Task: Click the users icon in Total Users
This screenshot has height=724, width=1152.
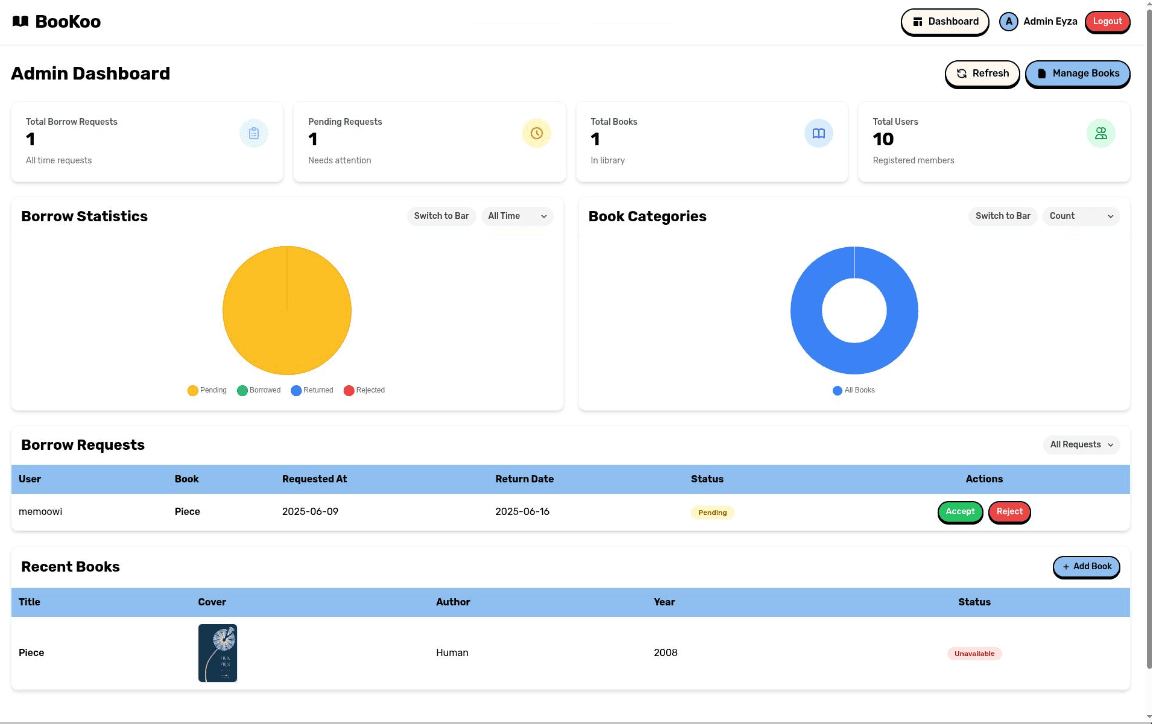Action: point(1101,133)
